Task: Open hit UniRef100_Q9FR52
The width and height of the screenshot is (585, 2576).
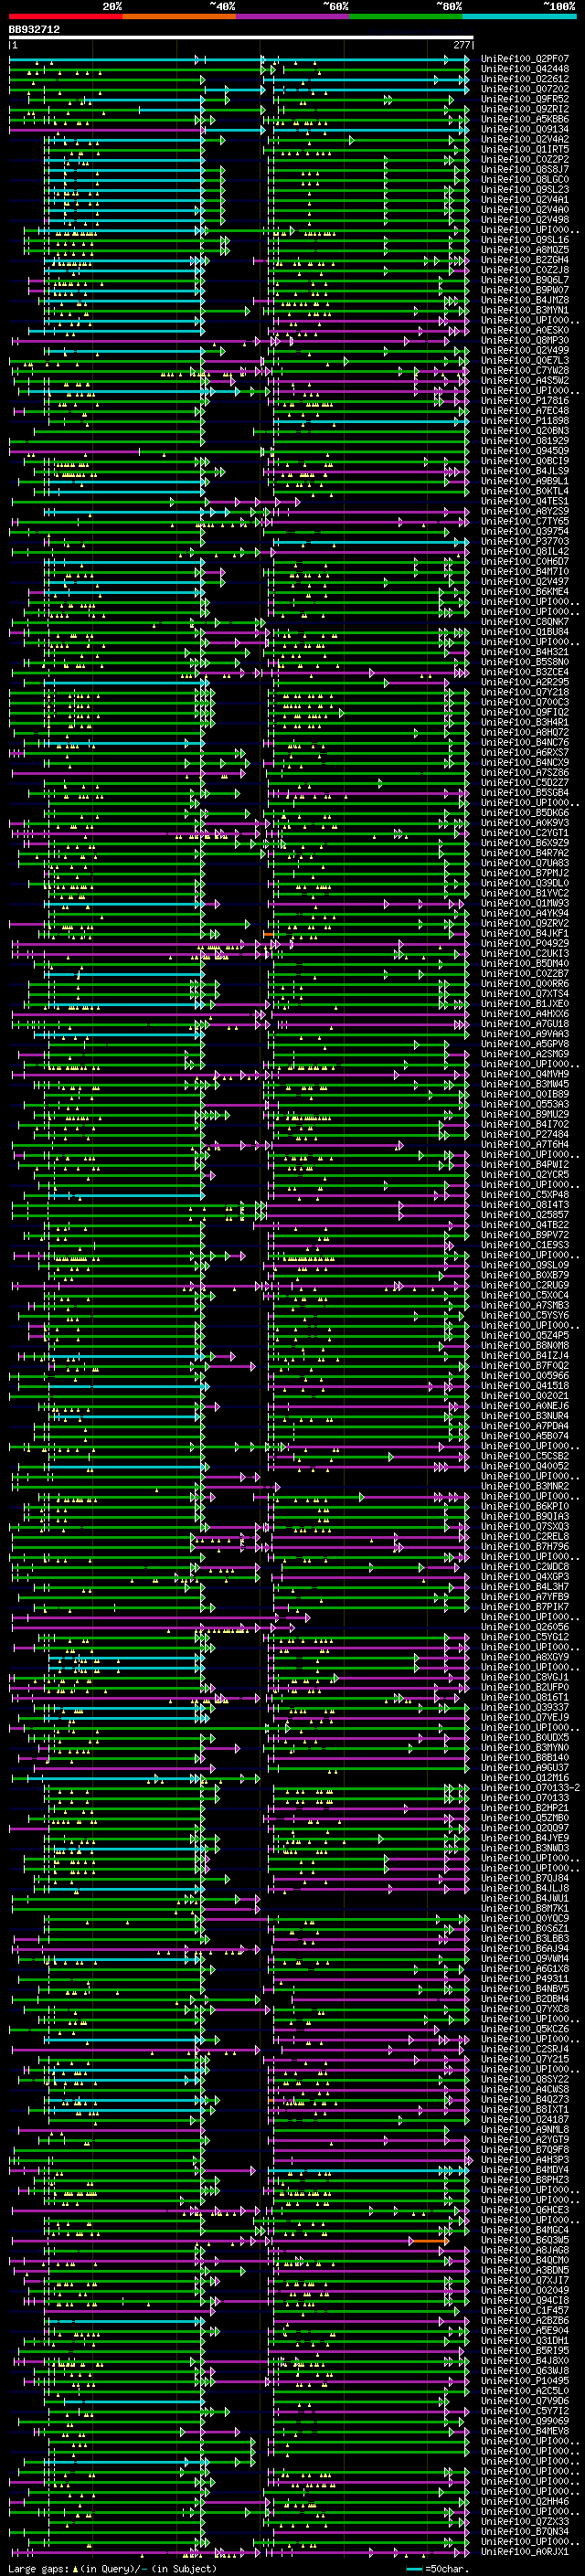Action: click(x=525, y=99)
